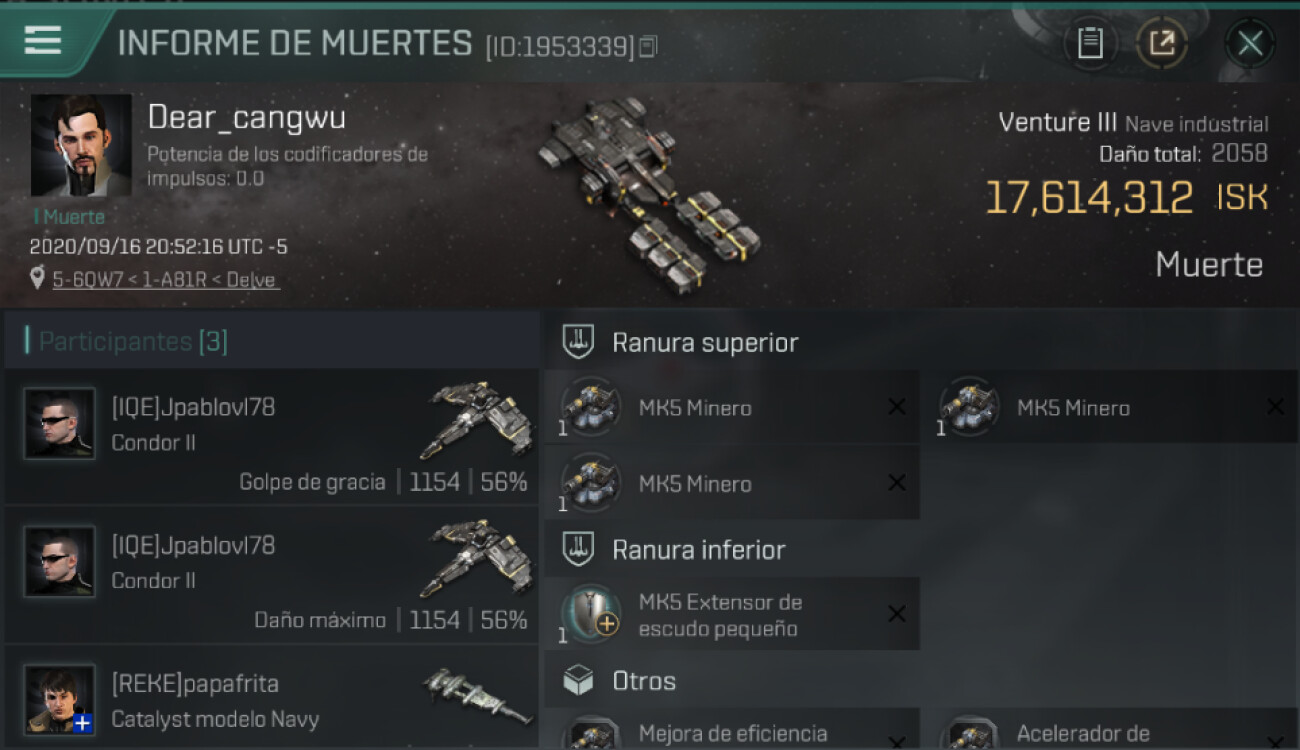This screenshot has width=1300, height=750.
Task: Select MK5 Extensor de escudo pequeño icon
Action: [590, 614]
